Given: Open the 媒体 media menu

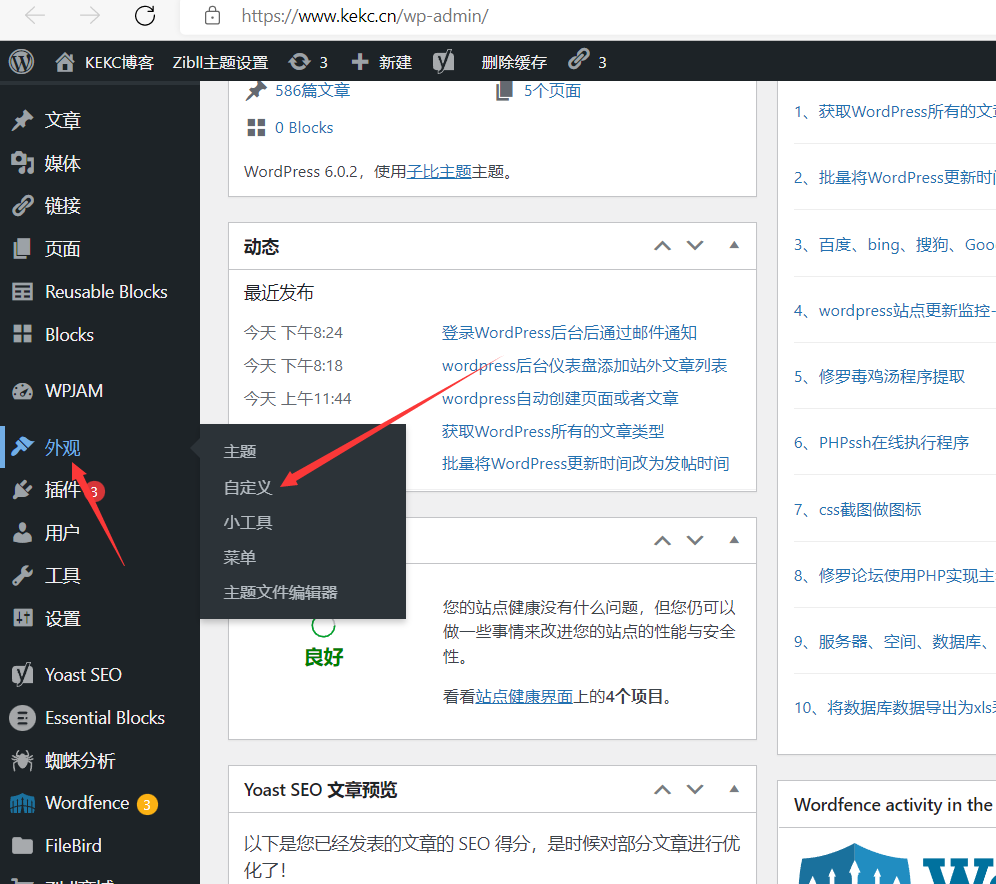Looking at the screenshot, I should click(62, 163).
